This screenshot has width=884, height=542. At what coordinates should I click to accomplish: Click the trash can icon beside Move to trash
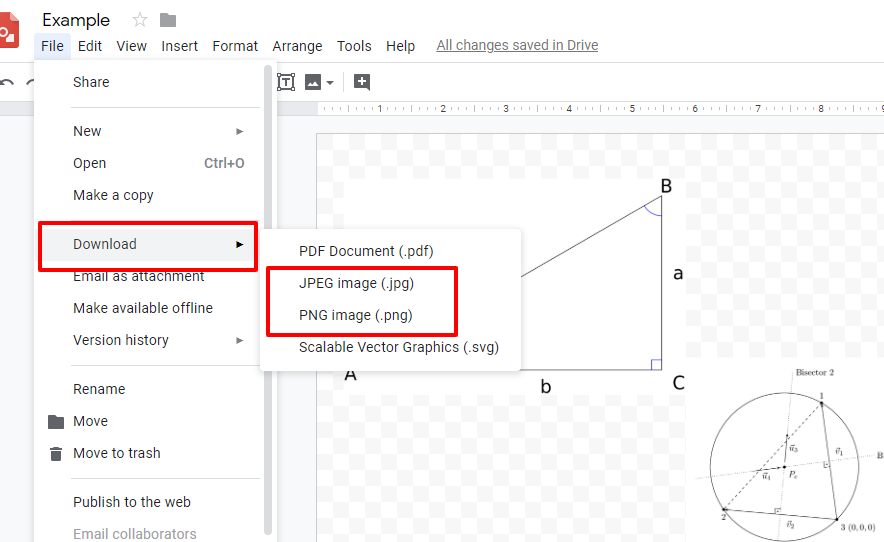click(56, 453)
